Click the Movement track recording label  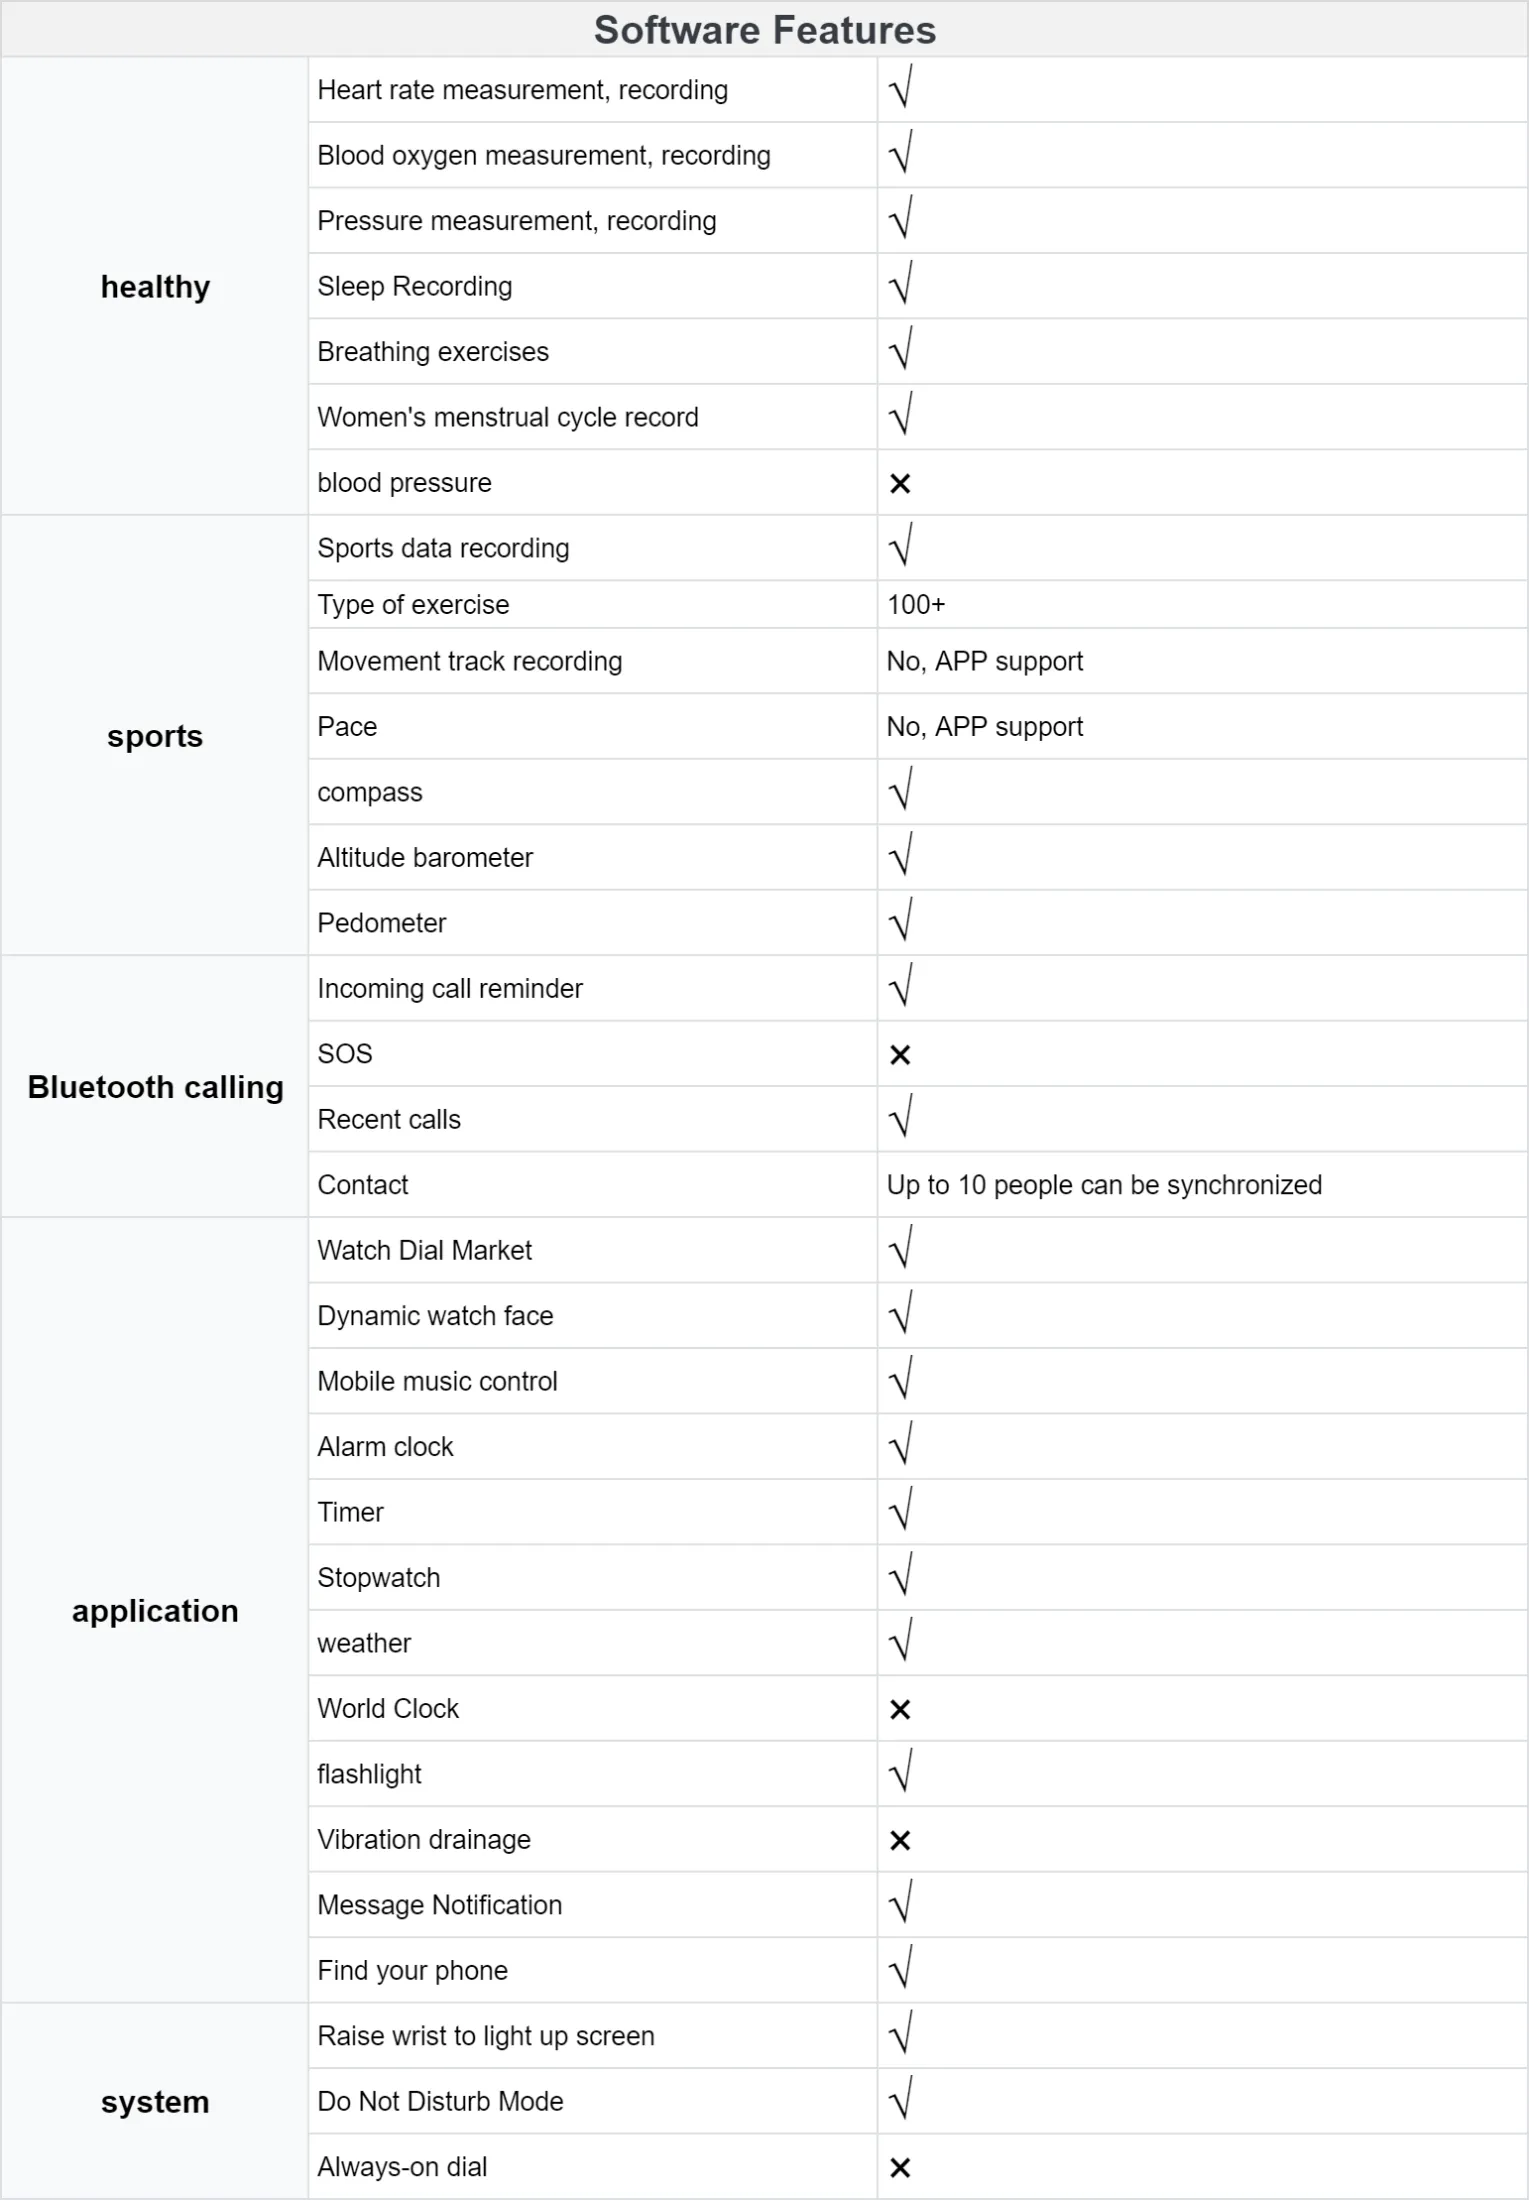(469, 661)
